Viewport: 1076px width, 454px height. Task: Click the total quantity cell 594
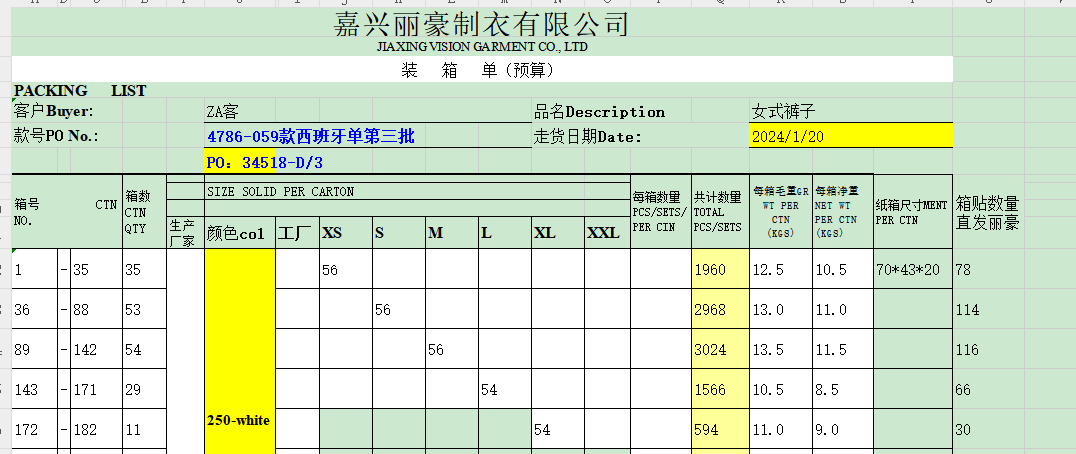pyautogui.click(x=710, y=429)
